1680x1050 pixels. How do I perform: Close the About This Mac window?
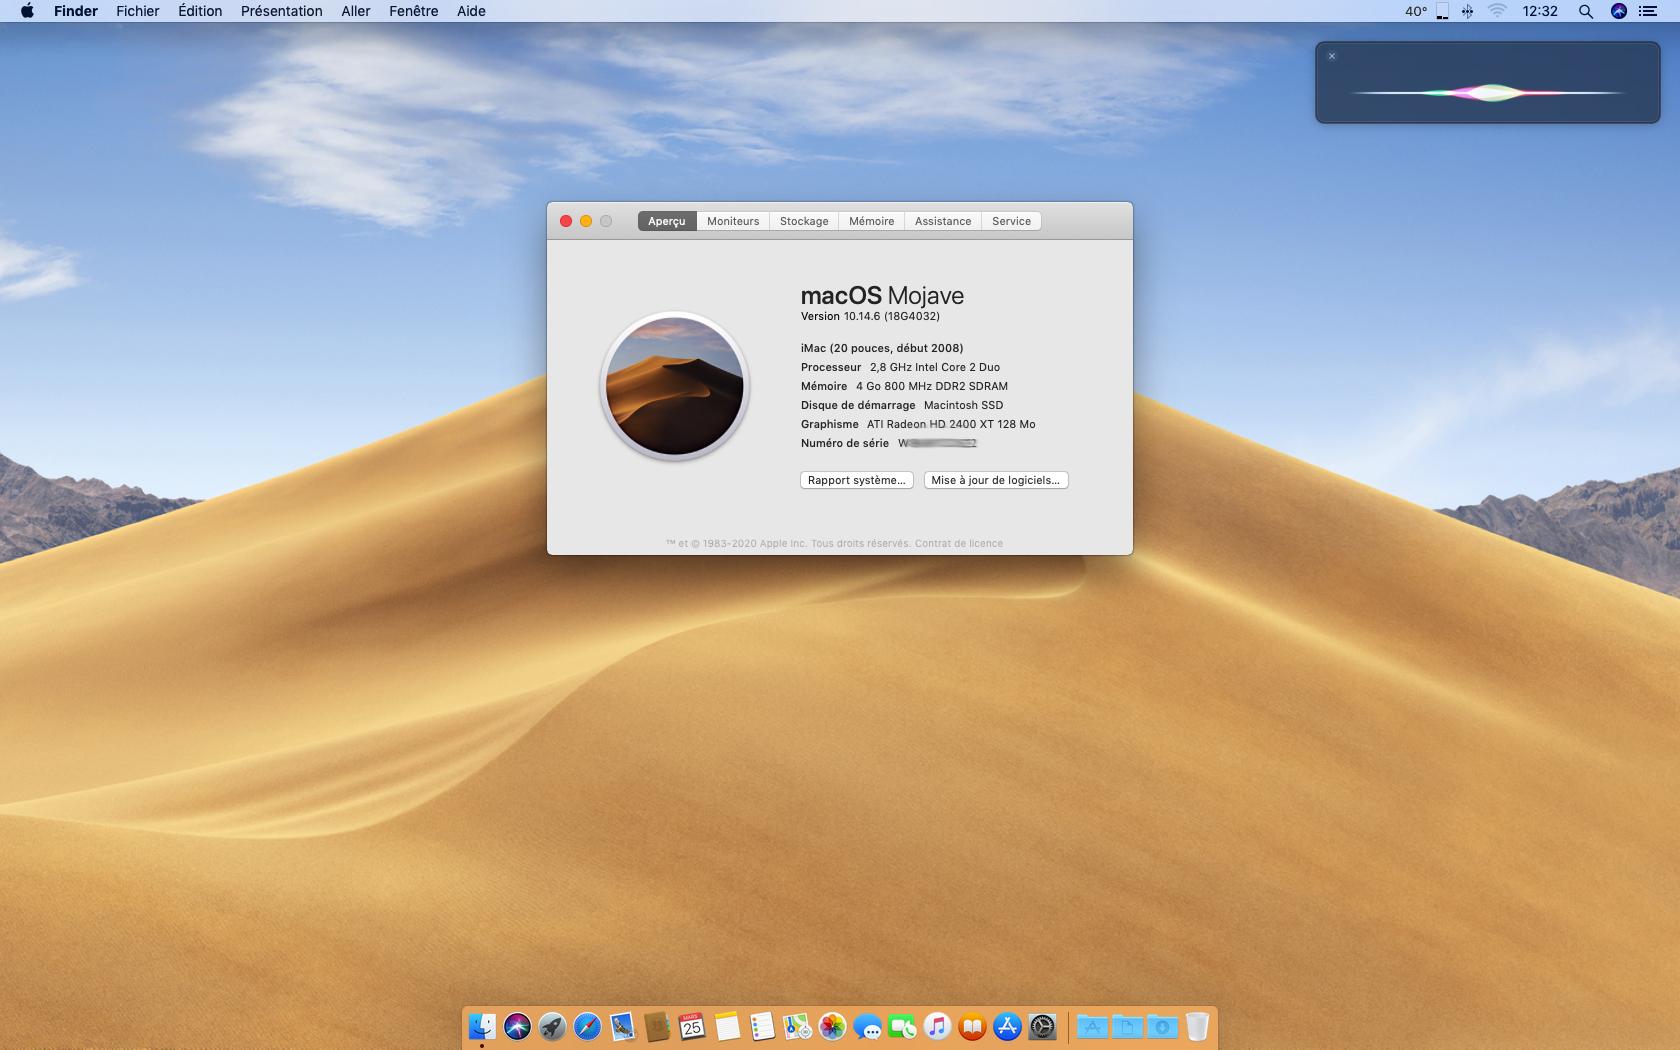click(566, 221)
